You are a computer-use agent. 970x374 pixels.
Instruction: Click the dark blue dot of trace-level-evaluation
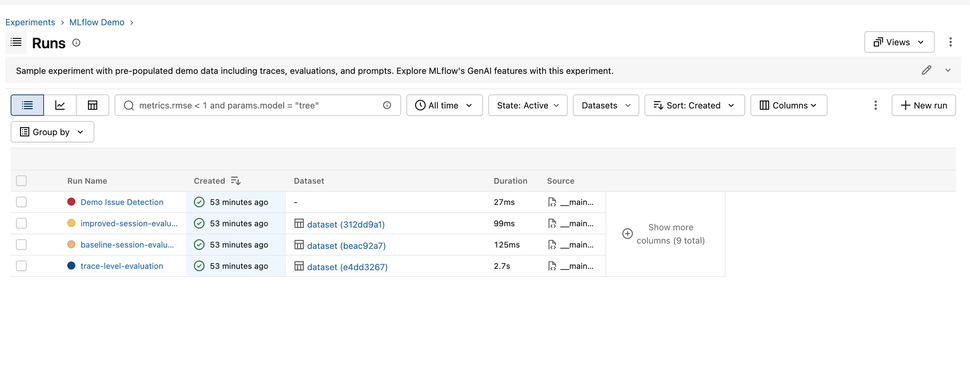71,266
